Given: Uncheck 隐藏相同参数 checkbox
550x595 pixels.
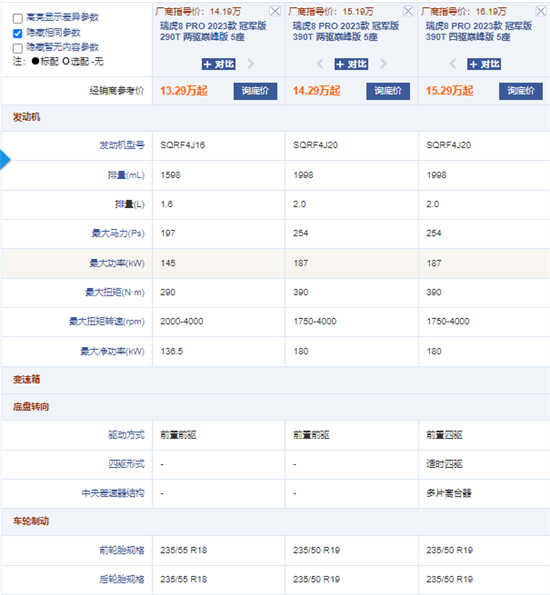Looking at the screenshot, I should point(17,33).
